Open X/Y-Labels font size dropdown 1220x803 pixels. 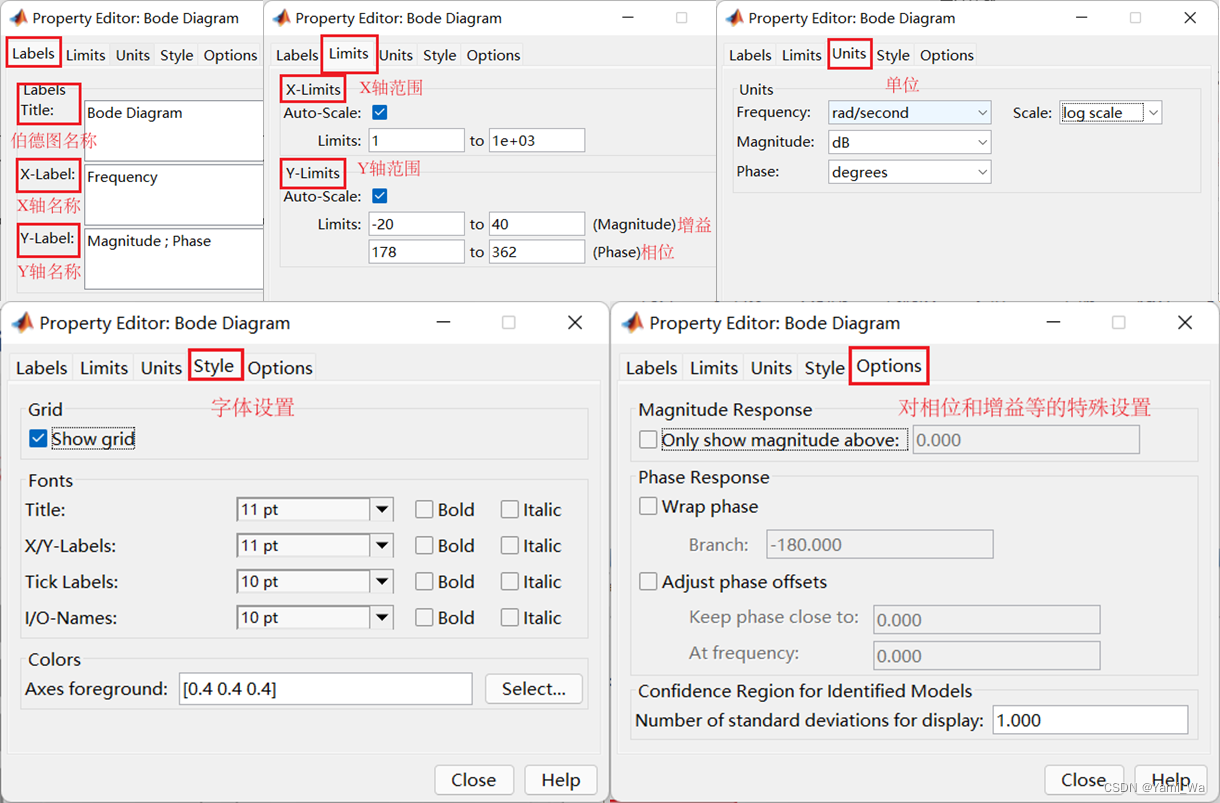pos(315,546)
